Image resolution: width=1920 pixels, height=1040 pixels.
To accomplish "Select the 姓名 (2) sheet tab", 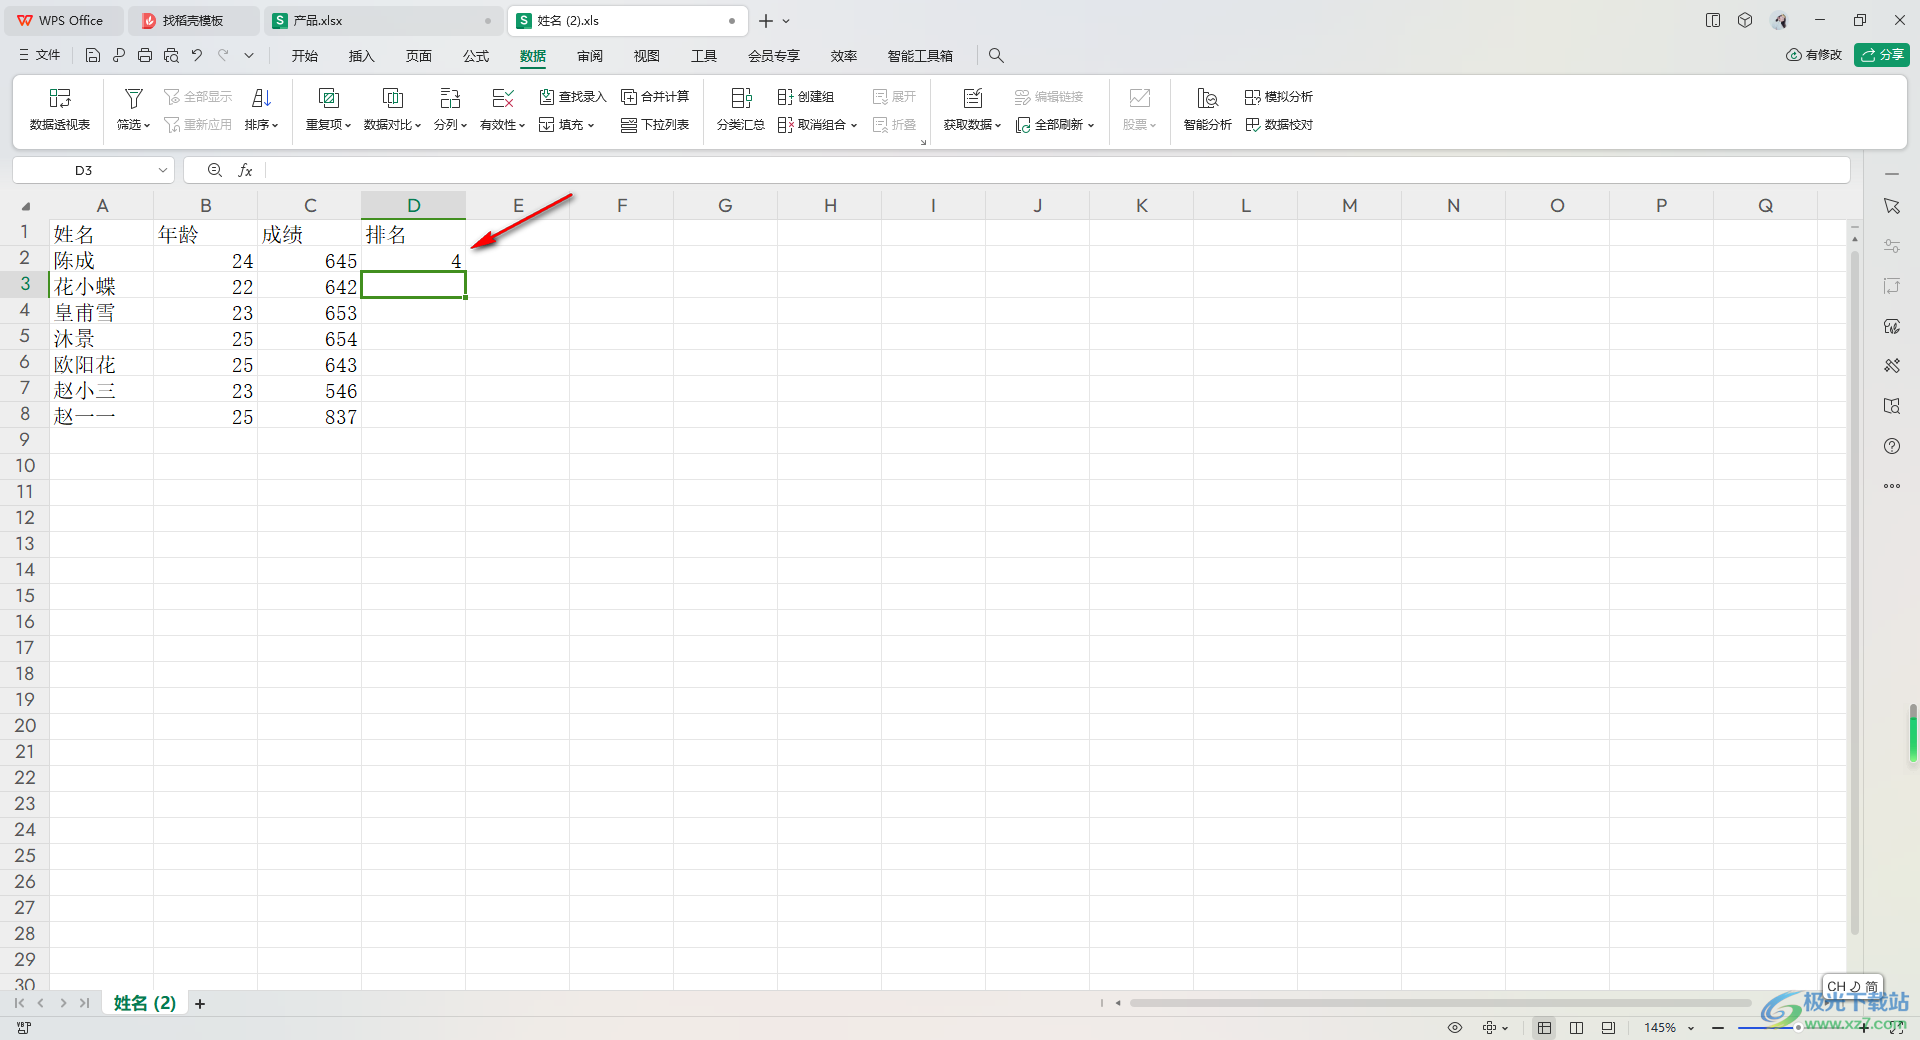I will click(x=145, y=1003).
